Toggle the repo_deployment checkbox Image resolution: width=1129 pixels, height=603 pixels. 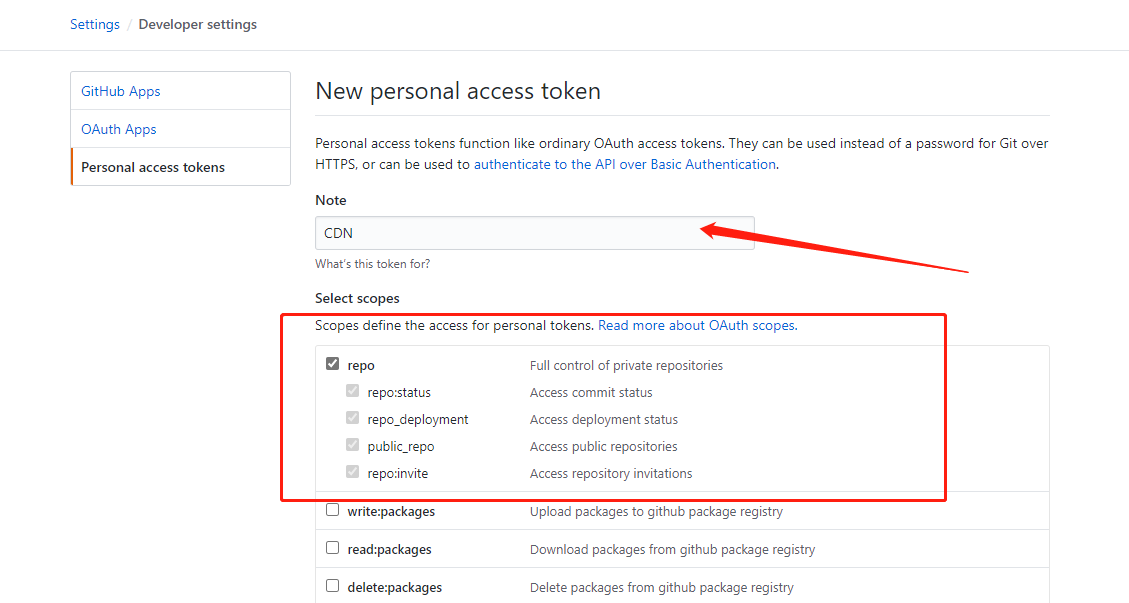(x=352, y=418)
